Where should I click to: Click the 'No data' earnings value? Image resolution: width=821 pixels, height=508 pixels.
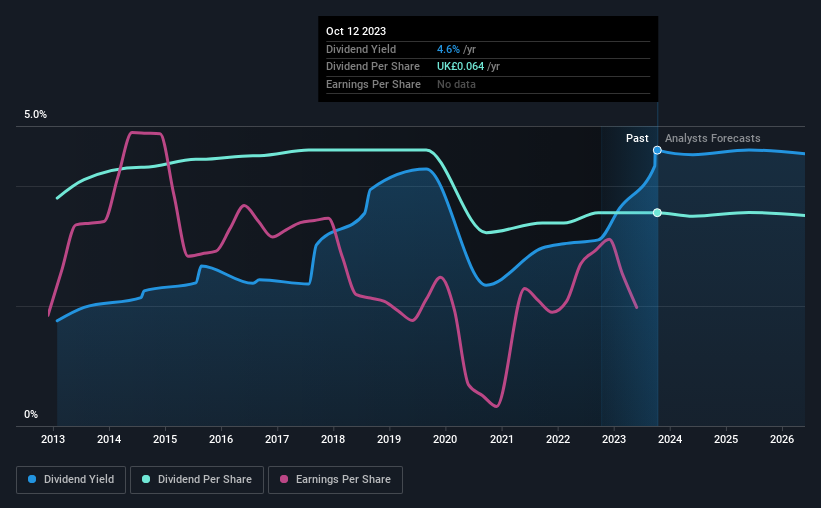pyautogui.click(x=457, y=84)
